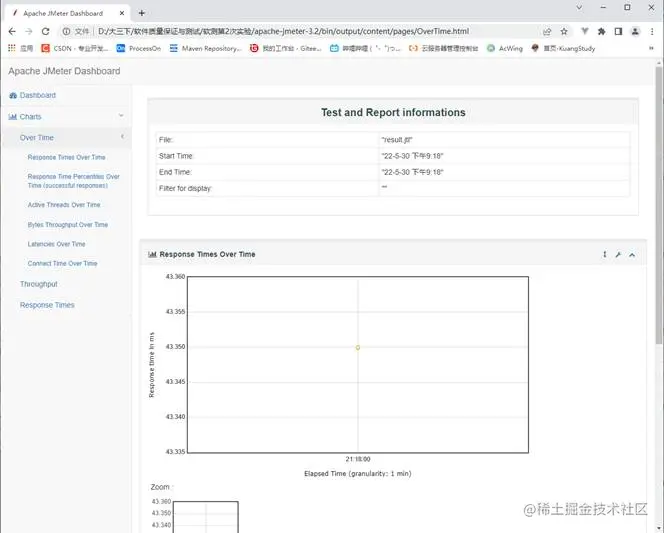Open the AcWing bookmark
Screen dimensions: 664x533
(x=504, y=48)
